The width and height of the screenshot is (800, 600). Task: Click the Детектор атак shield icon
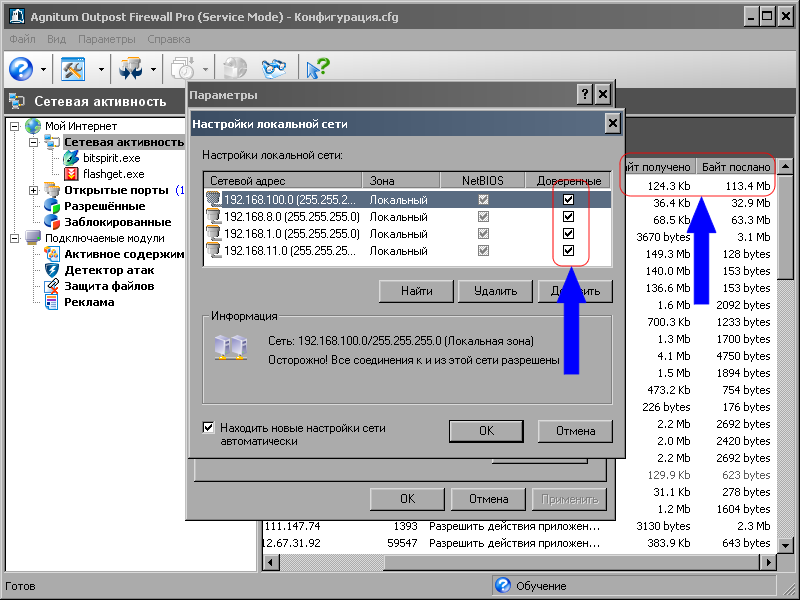click(52, 270)
